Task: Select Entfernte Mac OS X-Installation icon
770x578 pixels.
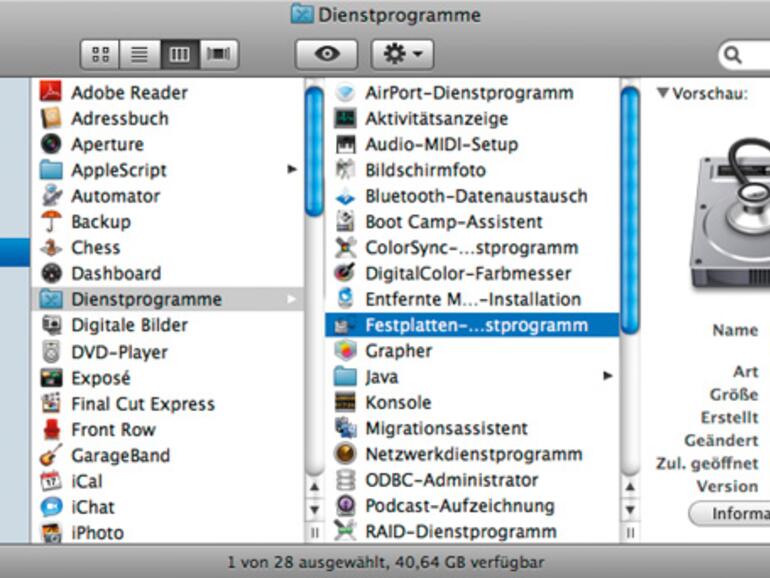Action: pos(345,299)
